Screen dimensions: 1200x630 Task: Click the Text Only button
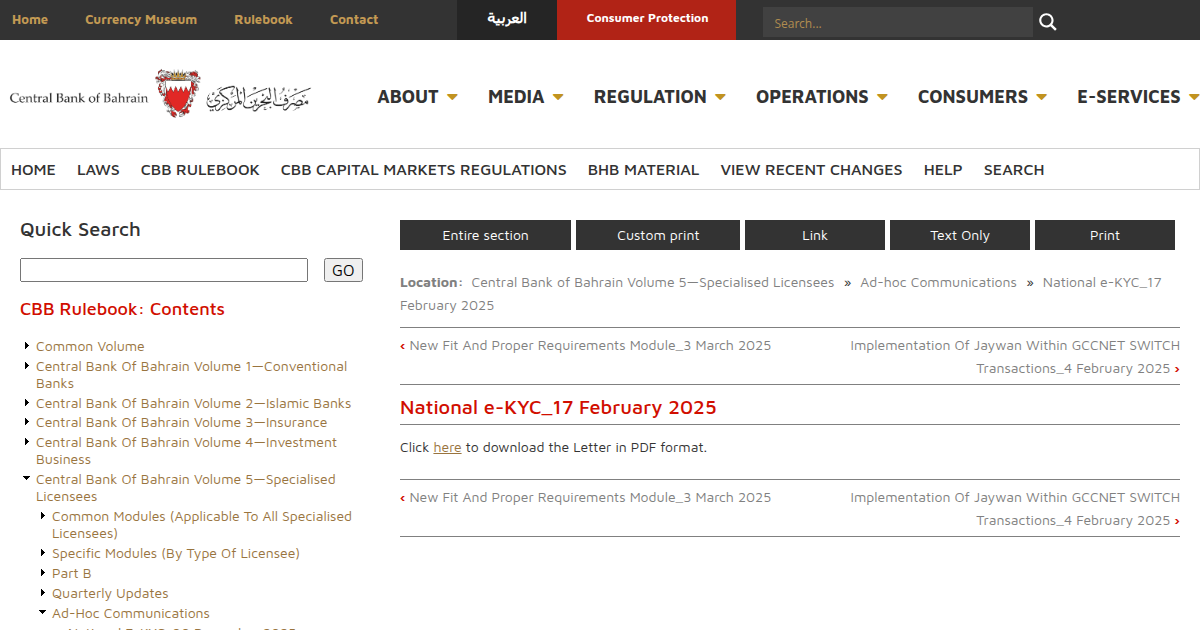959,235
